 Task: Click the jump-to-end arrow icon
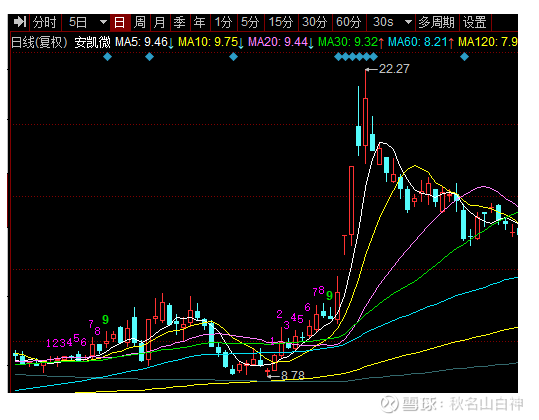pyautogui.click(x=20, y=22)
